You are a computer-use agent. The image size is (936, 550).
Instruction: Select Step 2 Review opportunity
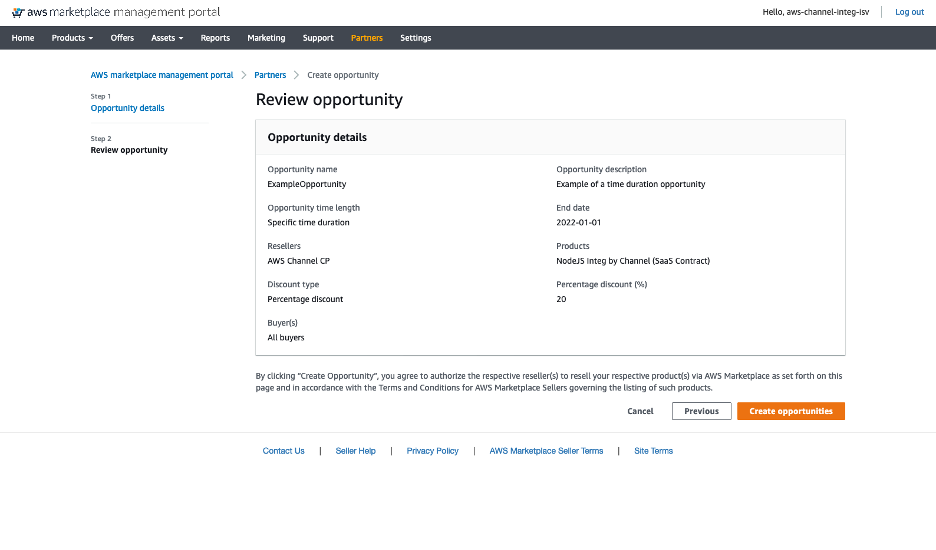(129, 150)
